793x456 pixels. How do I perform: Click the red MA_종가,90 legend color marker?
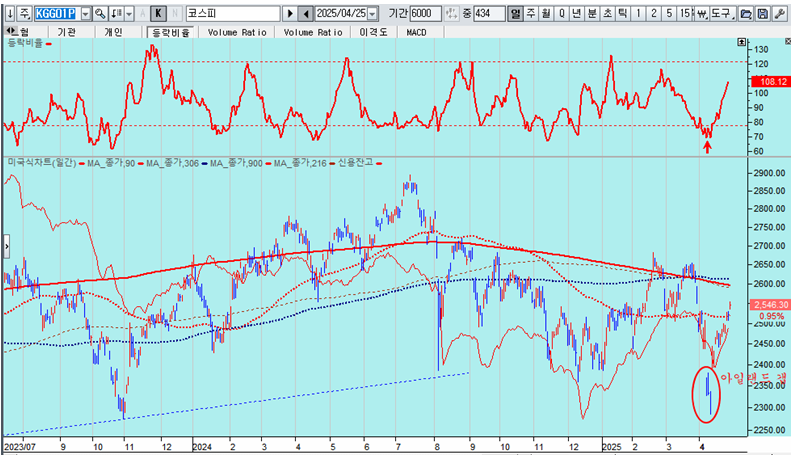[81, 162]
